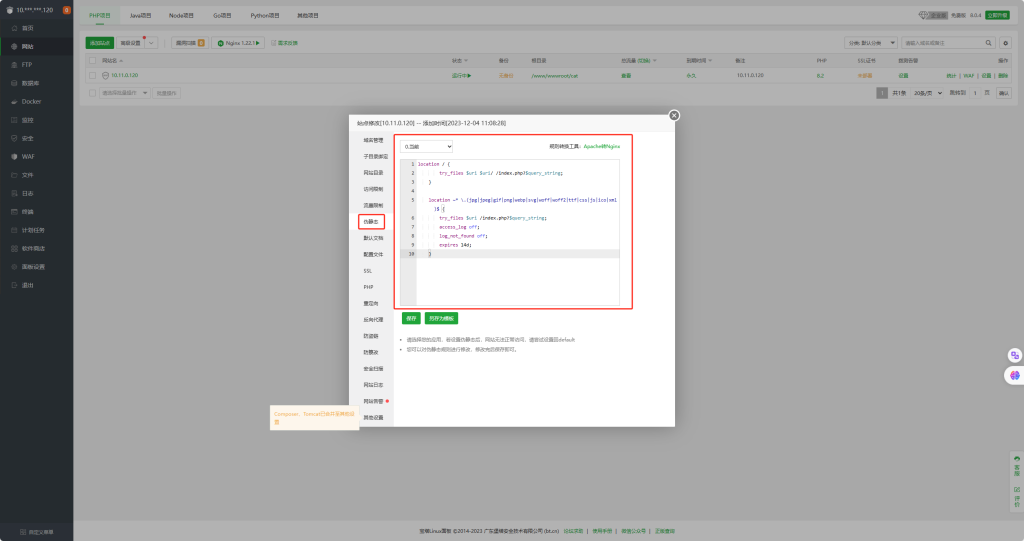Select 反向代理 in the dialog side menu
1024x541 pixels.
point(373,320)
